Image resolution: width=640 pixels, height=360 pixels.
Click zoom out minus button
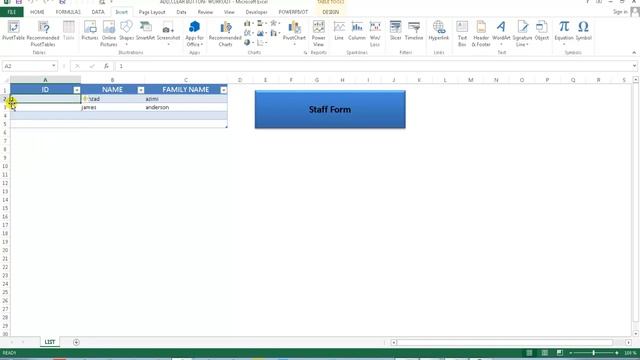click(x=571, y=353)
